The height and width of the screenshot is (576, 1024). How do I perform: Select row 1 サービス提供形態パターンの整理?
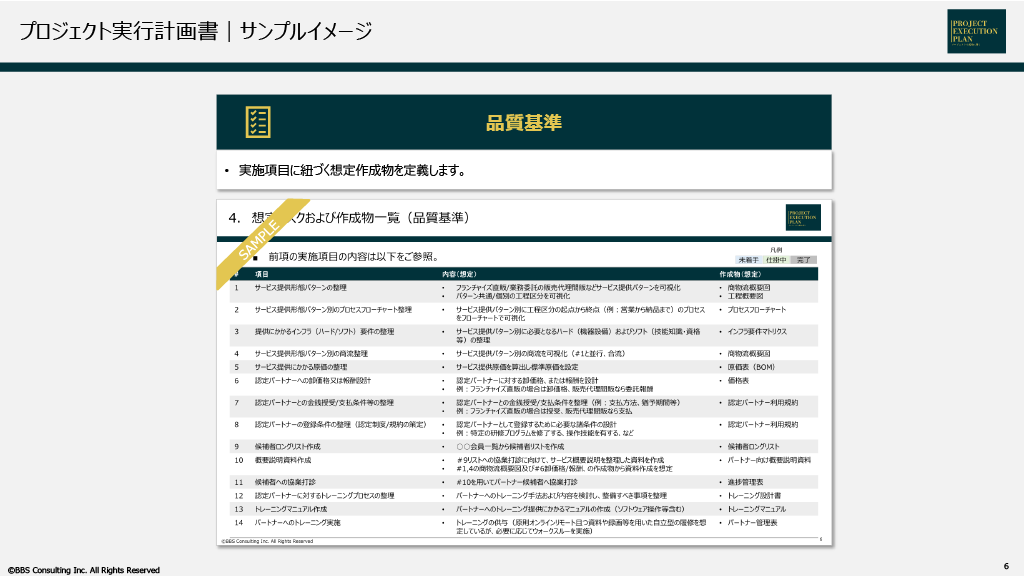(x=300, y=287)
